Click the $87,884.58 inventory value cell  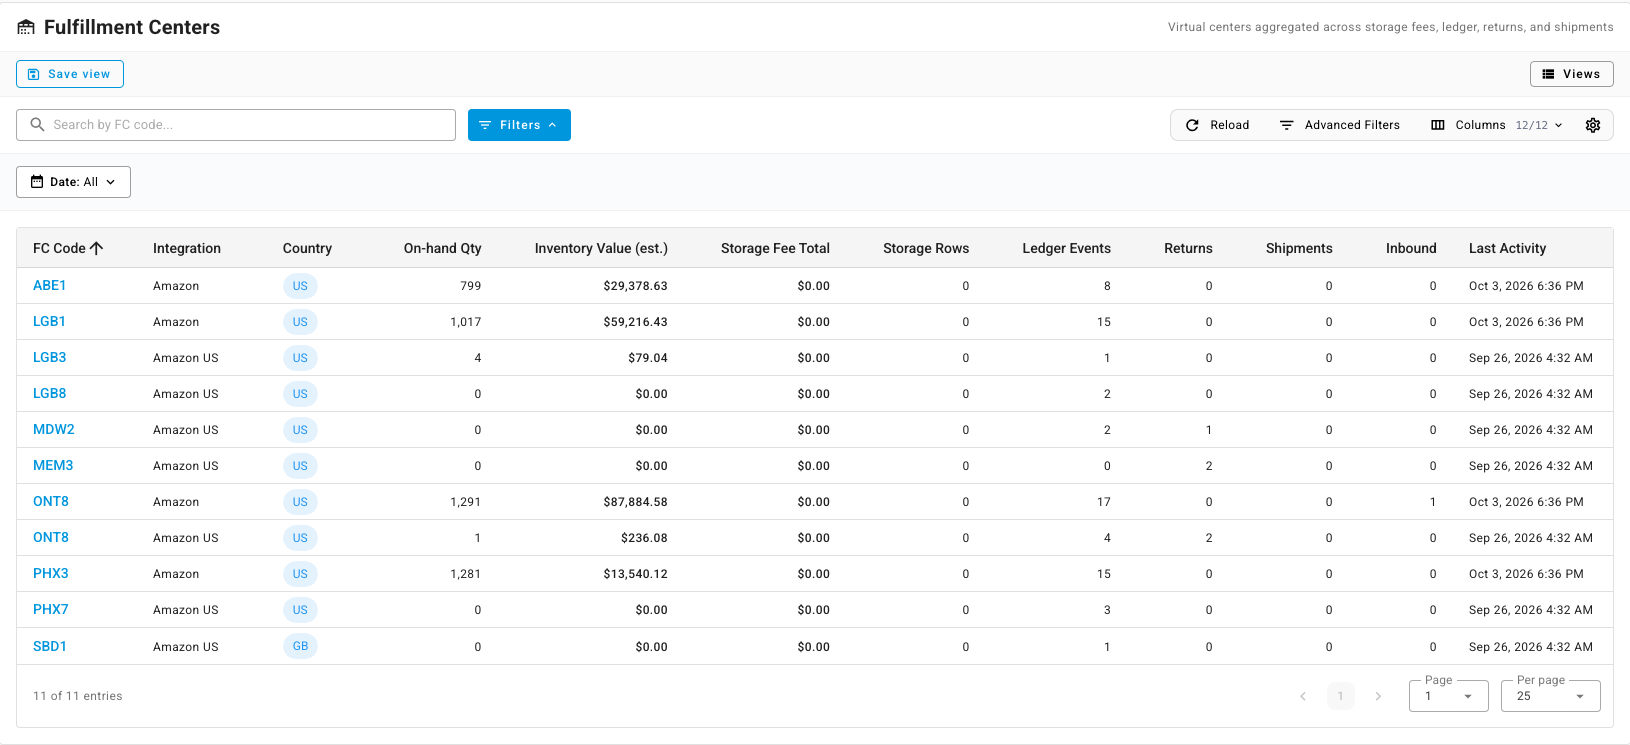(x=635, y=502)
